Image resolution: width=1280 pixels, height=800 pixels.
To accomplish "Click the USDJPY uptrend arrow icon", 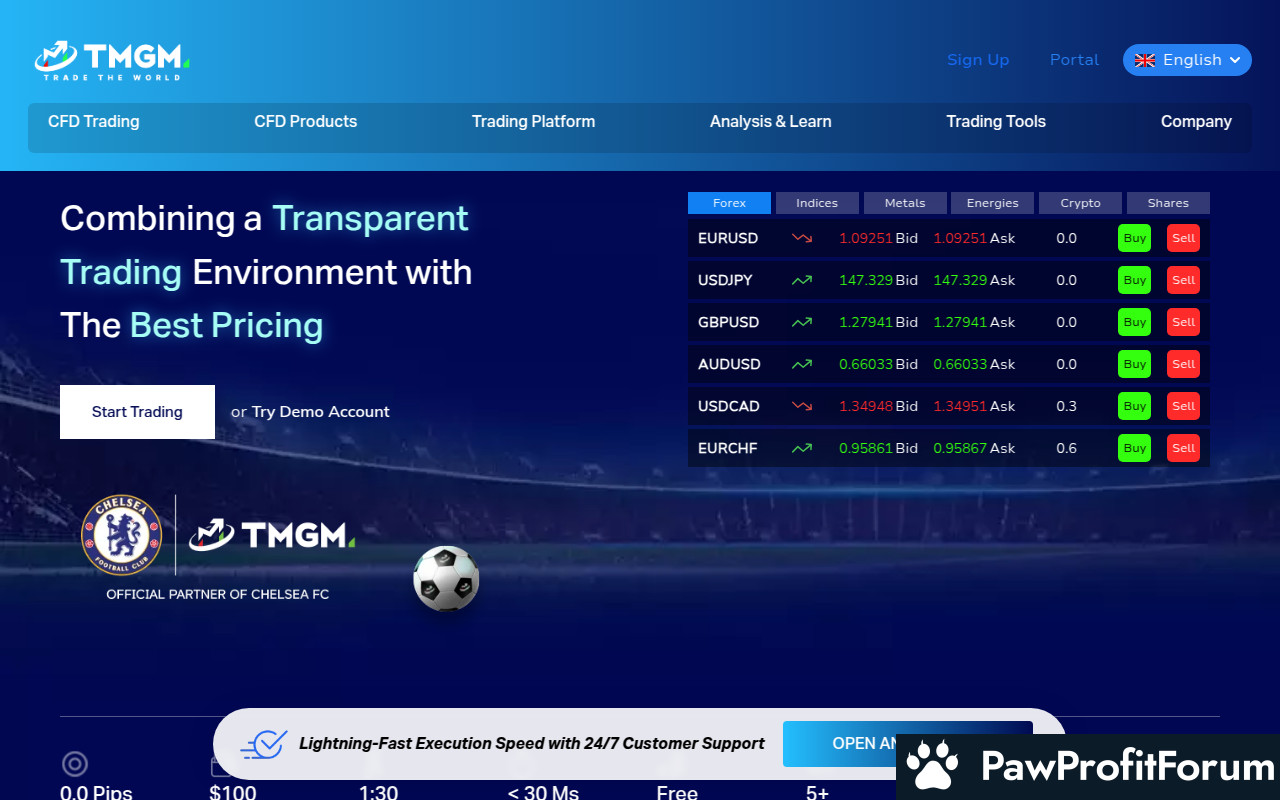I will click(x=802, y=280).
